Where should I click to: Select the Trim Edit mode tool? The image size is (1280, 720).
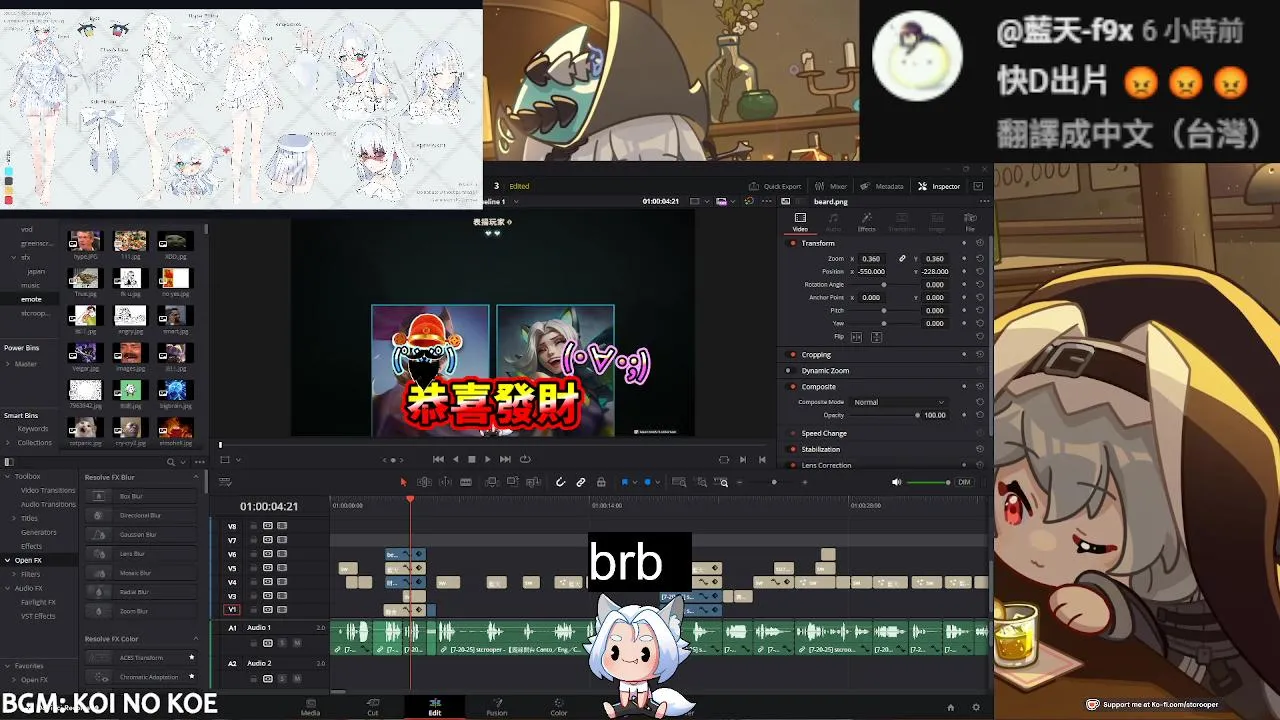pyautogui.click(x=424, y=482)
